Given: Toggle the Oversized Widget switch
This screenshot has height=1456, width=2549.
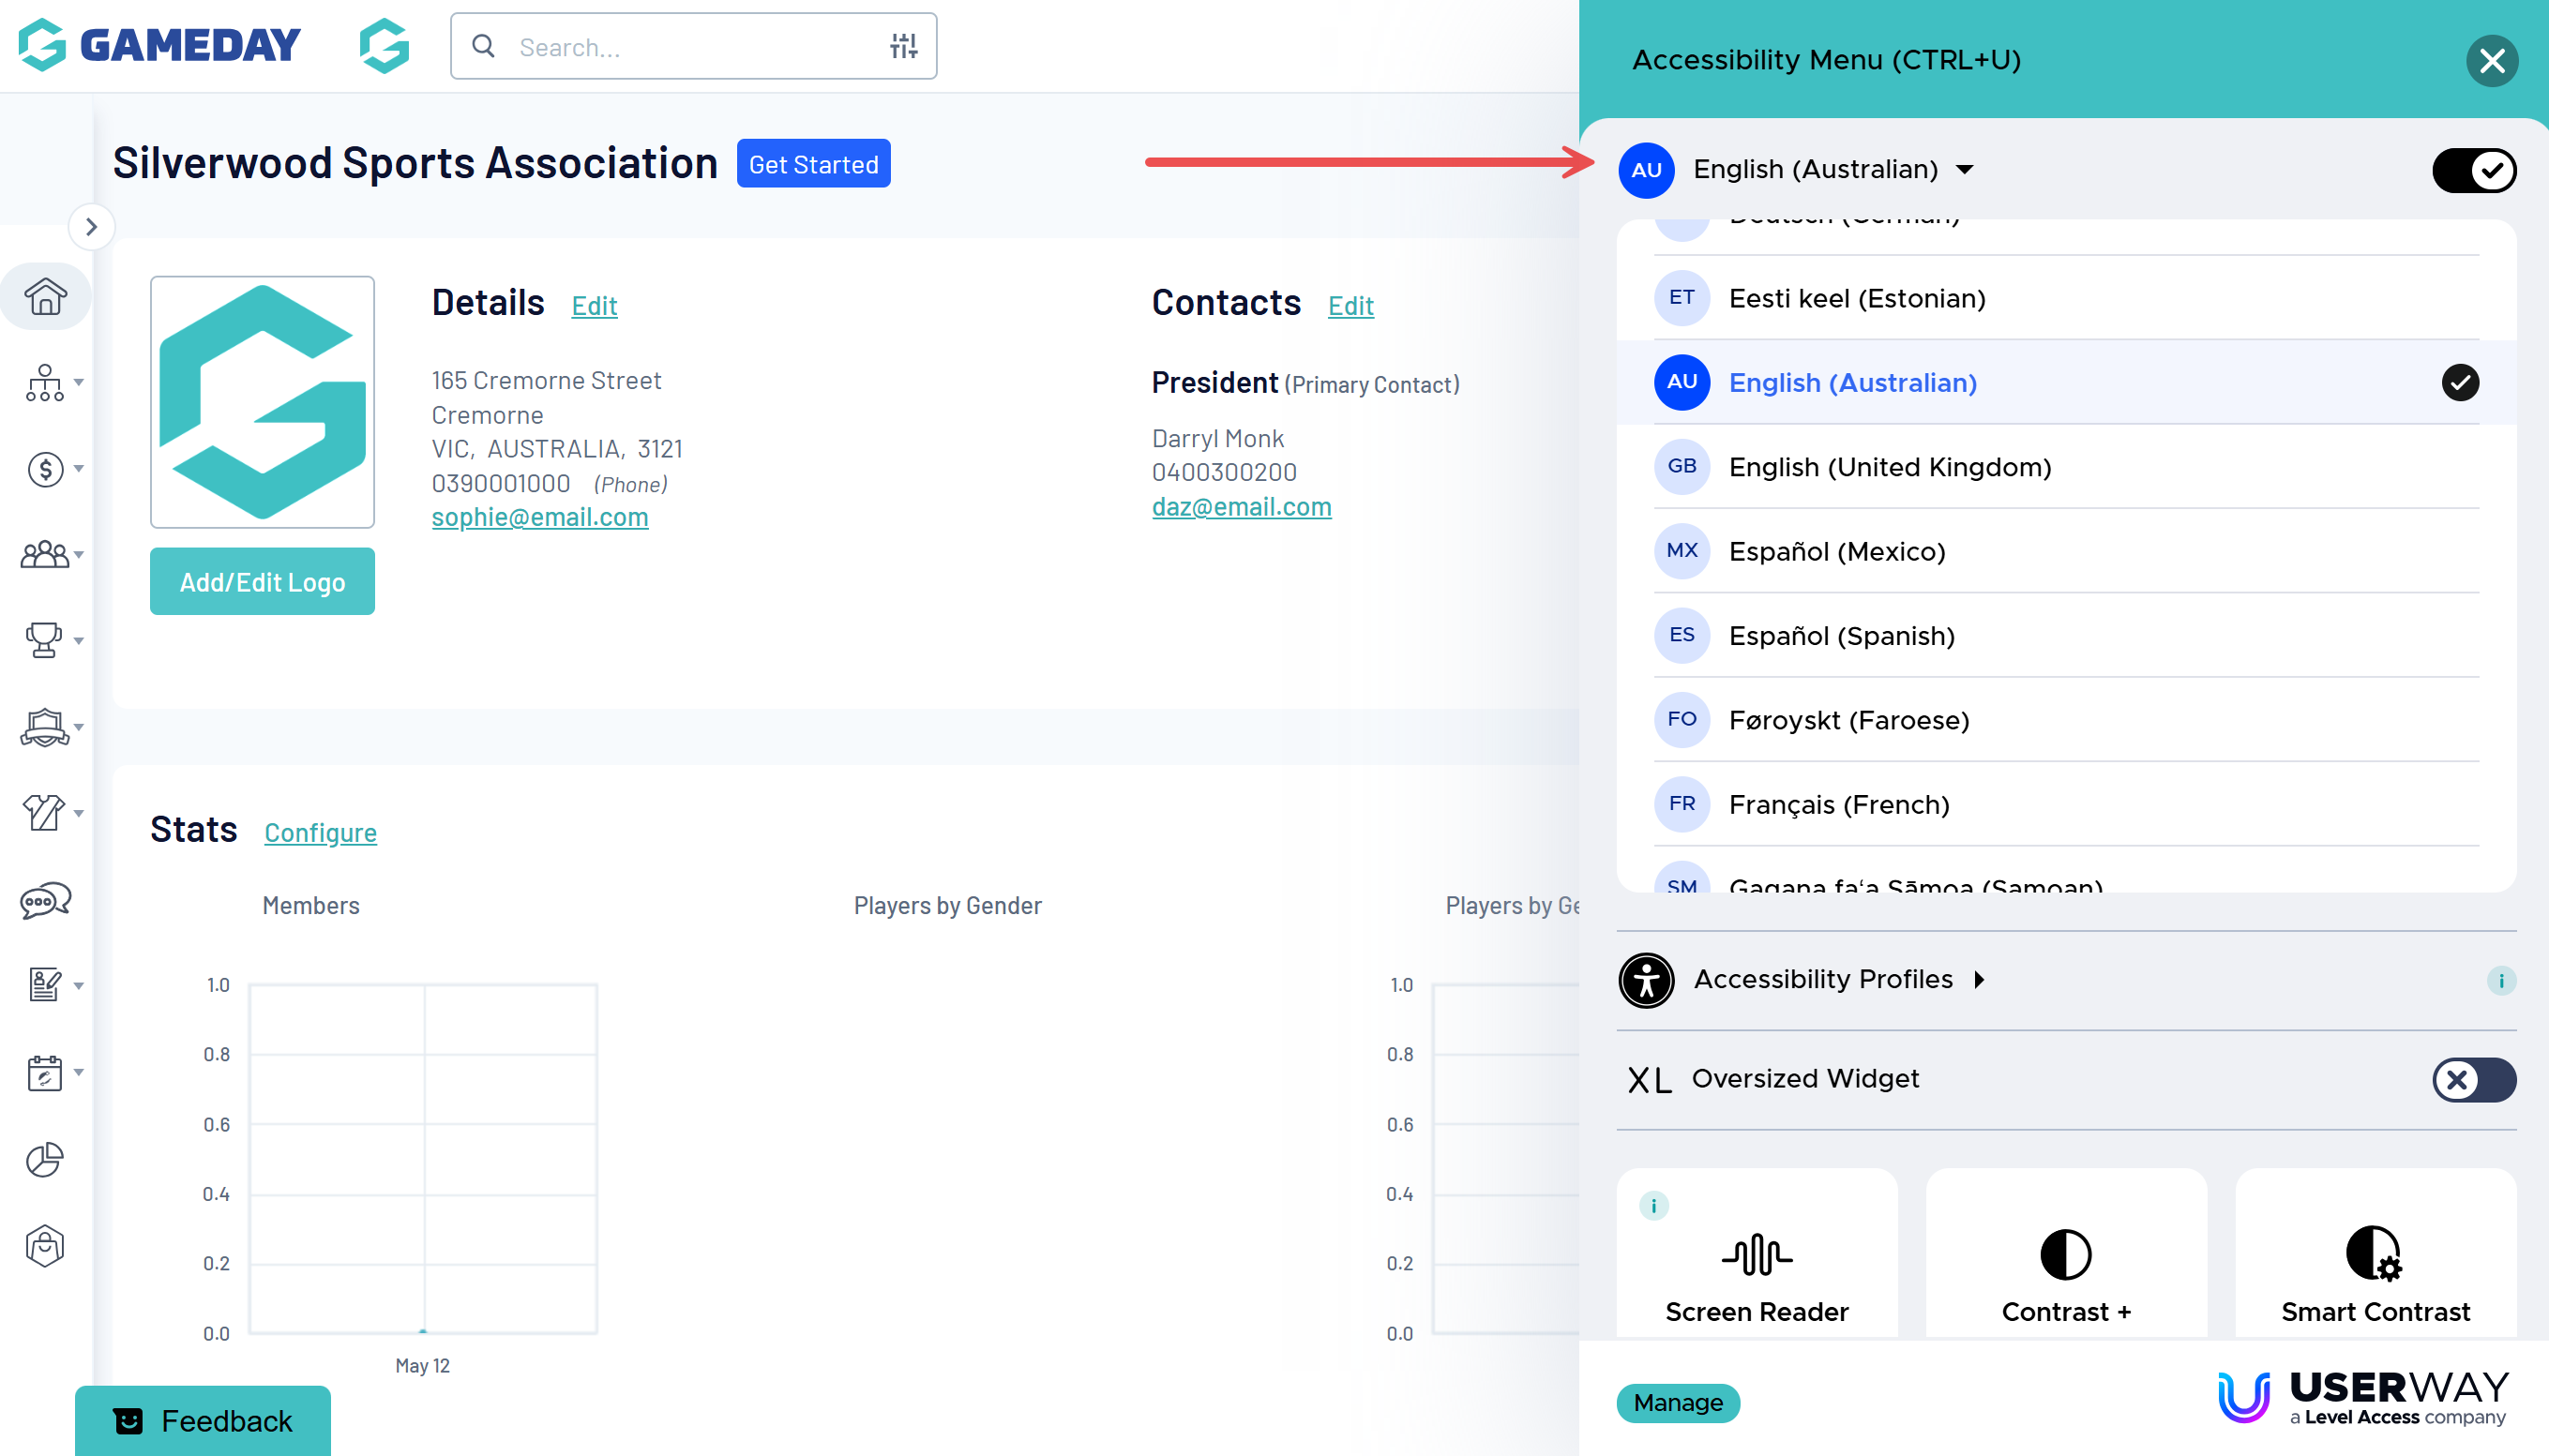Looking at the screenshot, I should click(x=2473, y=1080).
